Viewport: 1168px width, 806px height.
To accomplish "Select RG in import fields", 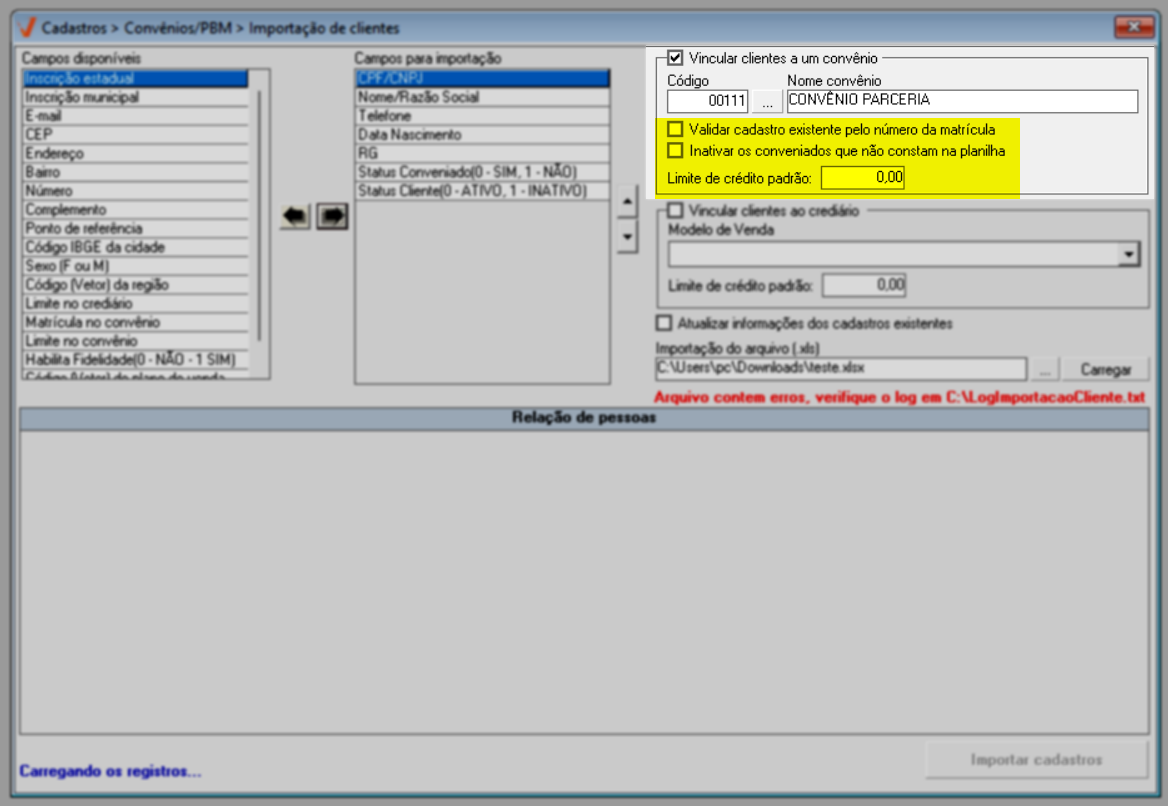I will [482, 153].
